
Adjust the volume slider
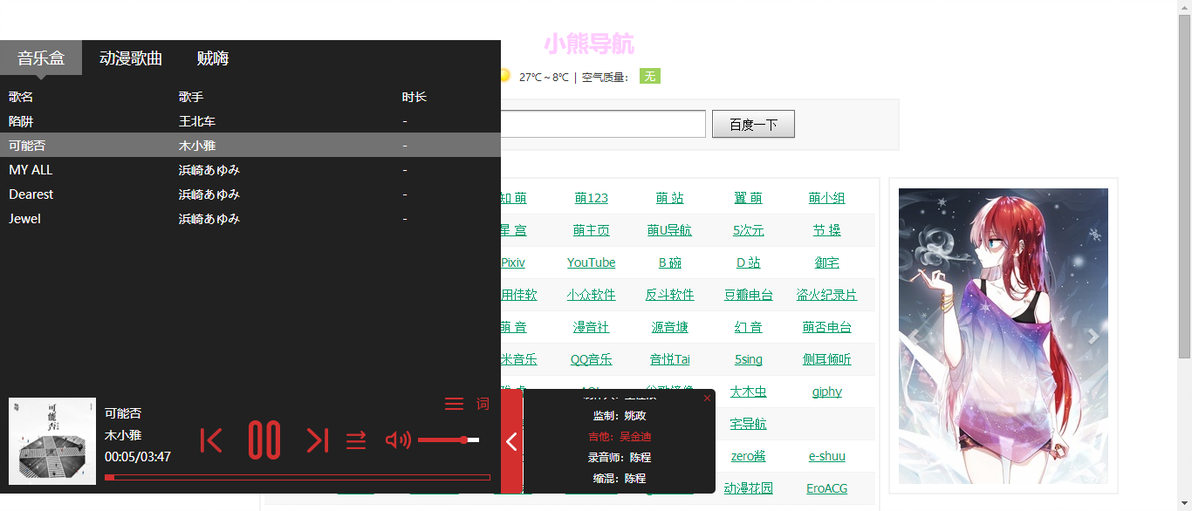tap(449, 440)
